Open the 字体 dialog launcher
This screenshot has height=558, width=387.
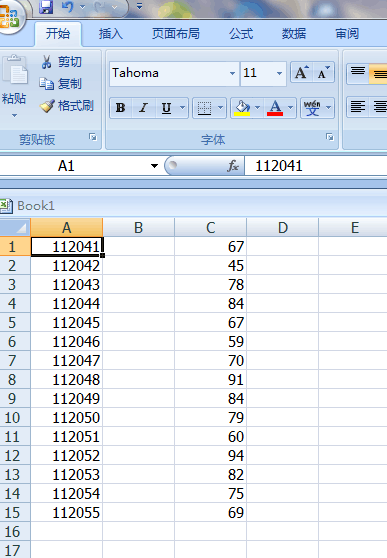(330, 137)
